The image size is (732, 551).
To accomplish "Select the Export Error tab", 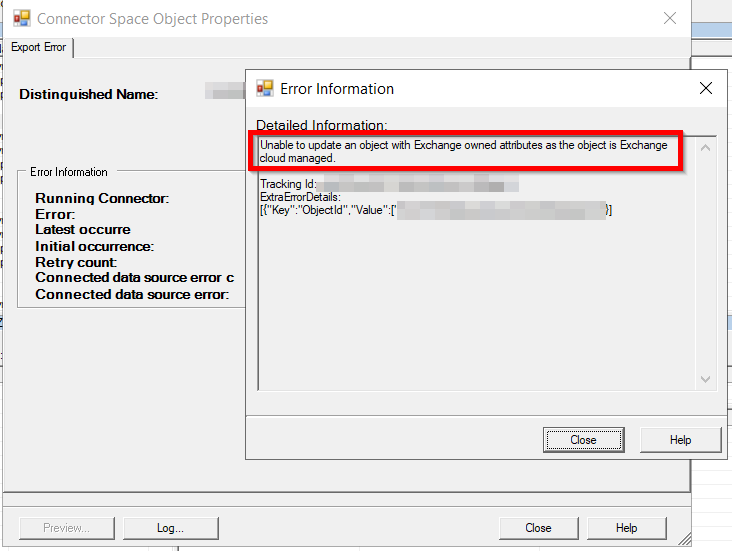I will [x=38, y=47].
